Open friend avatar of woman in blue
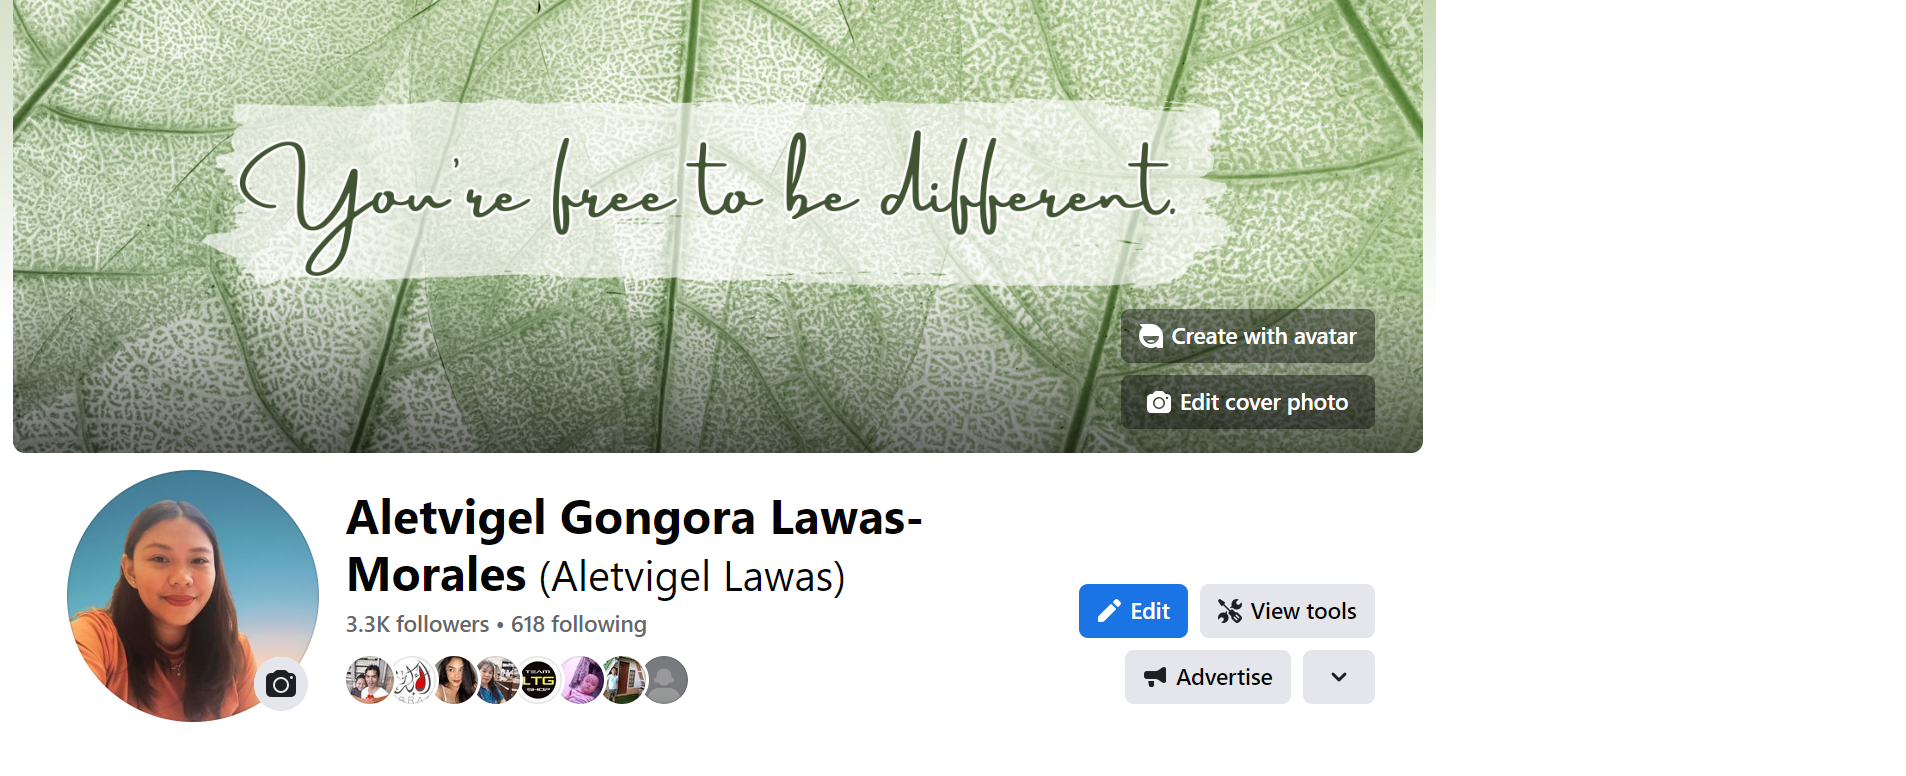Image resolution: width=1906 pixels, height=776 pixels. [x=496, y=680]
